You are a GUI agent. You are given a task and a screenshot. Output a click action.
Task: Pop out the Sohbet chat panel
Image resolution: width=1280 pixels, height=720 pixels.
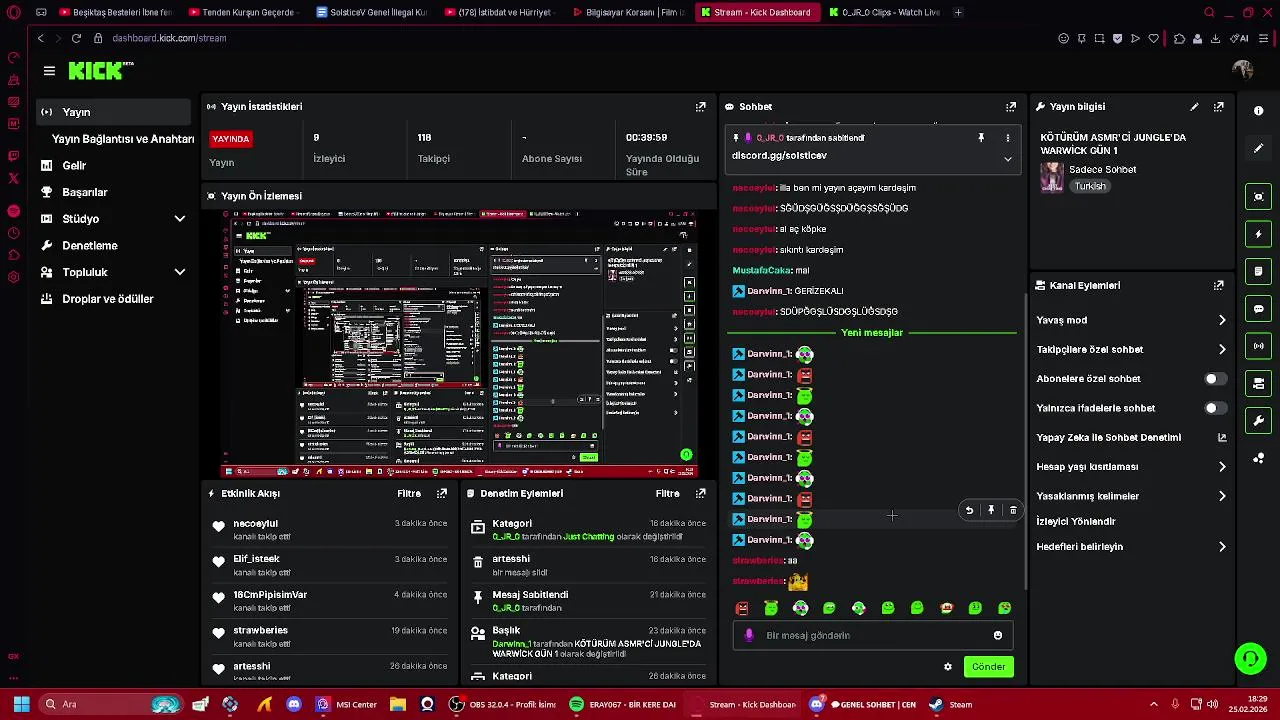coord(1011,106)
